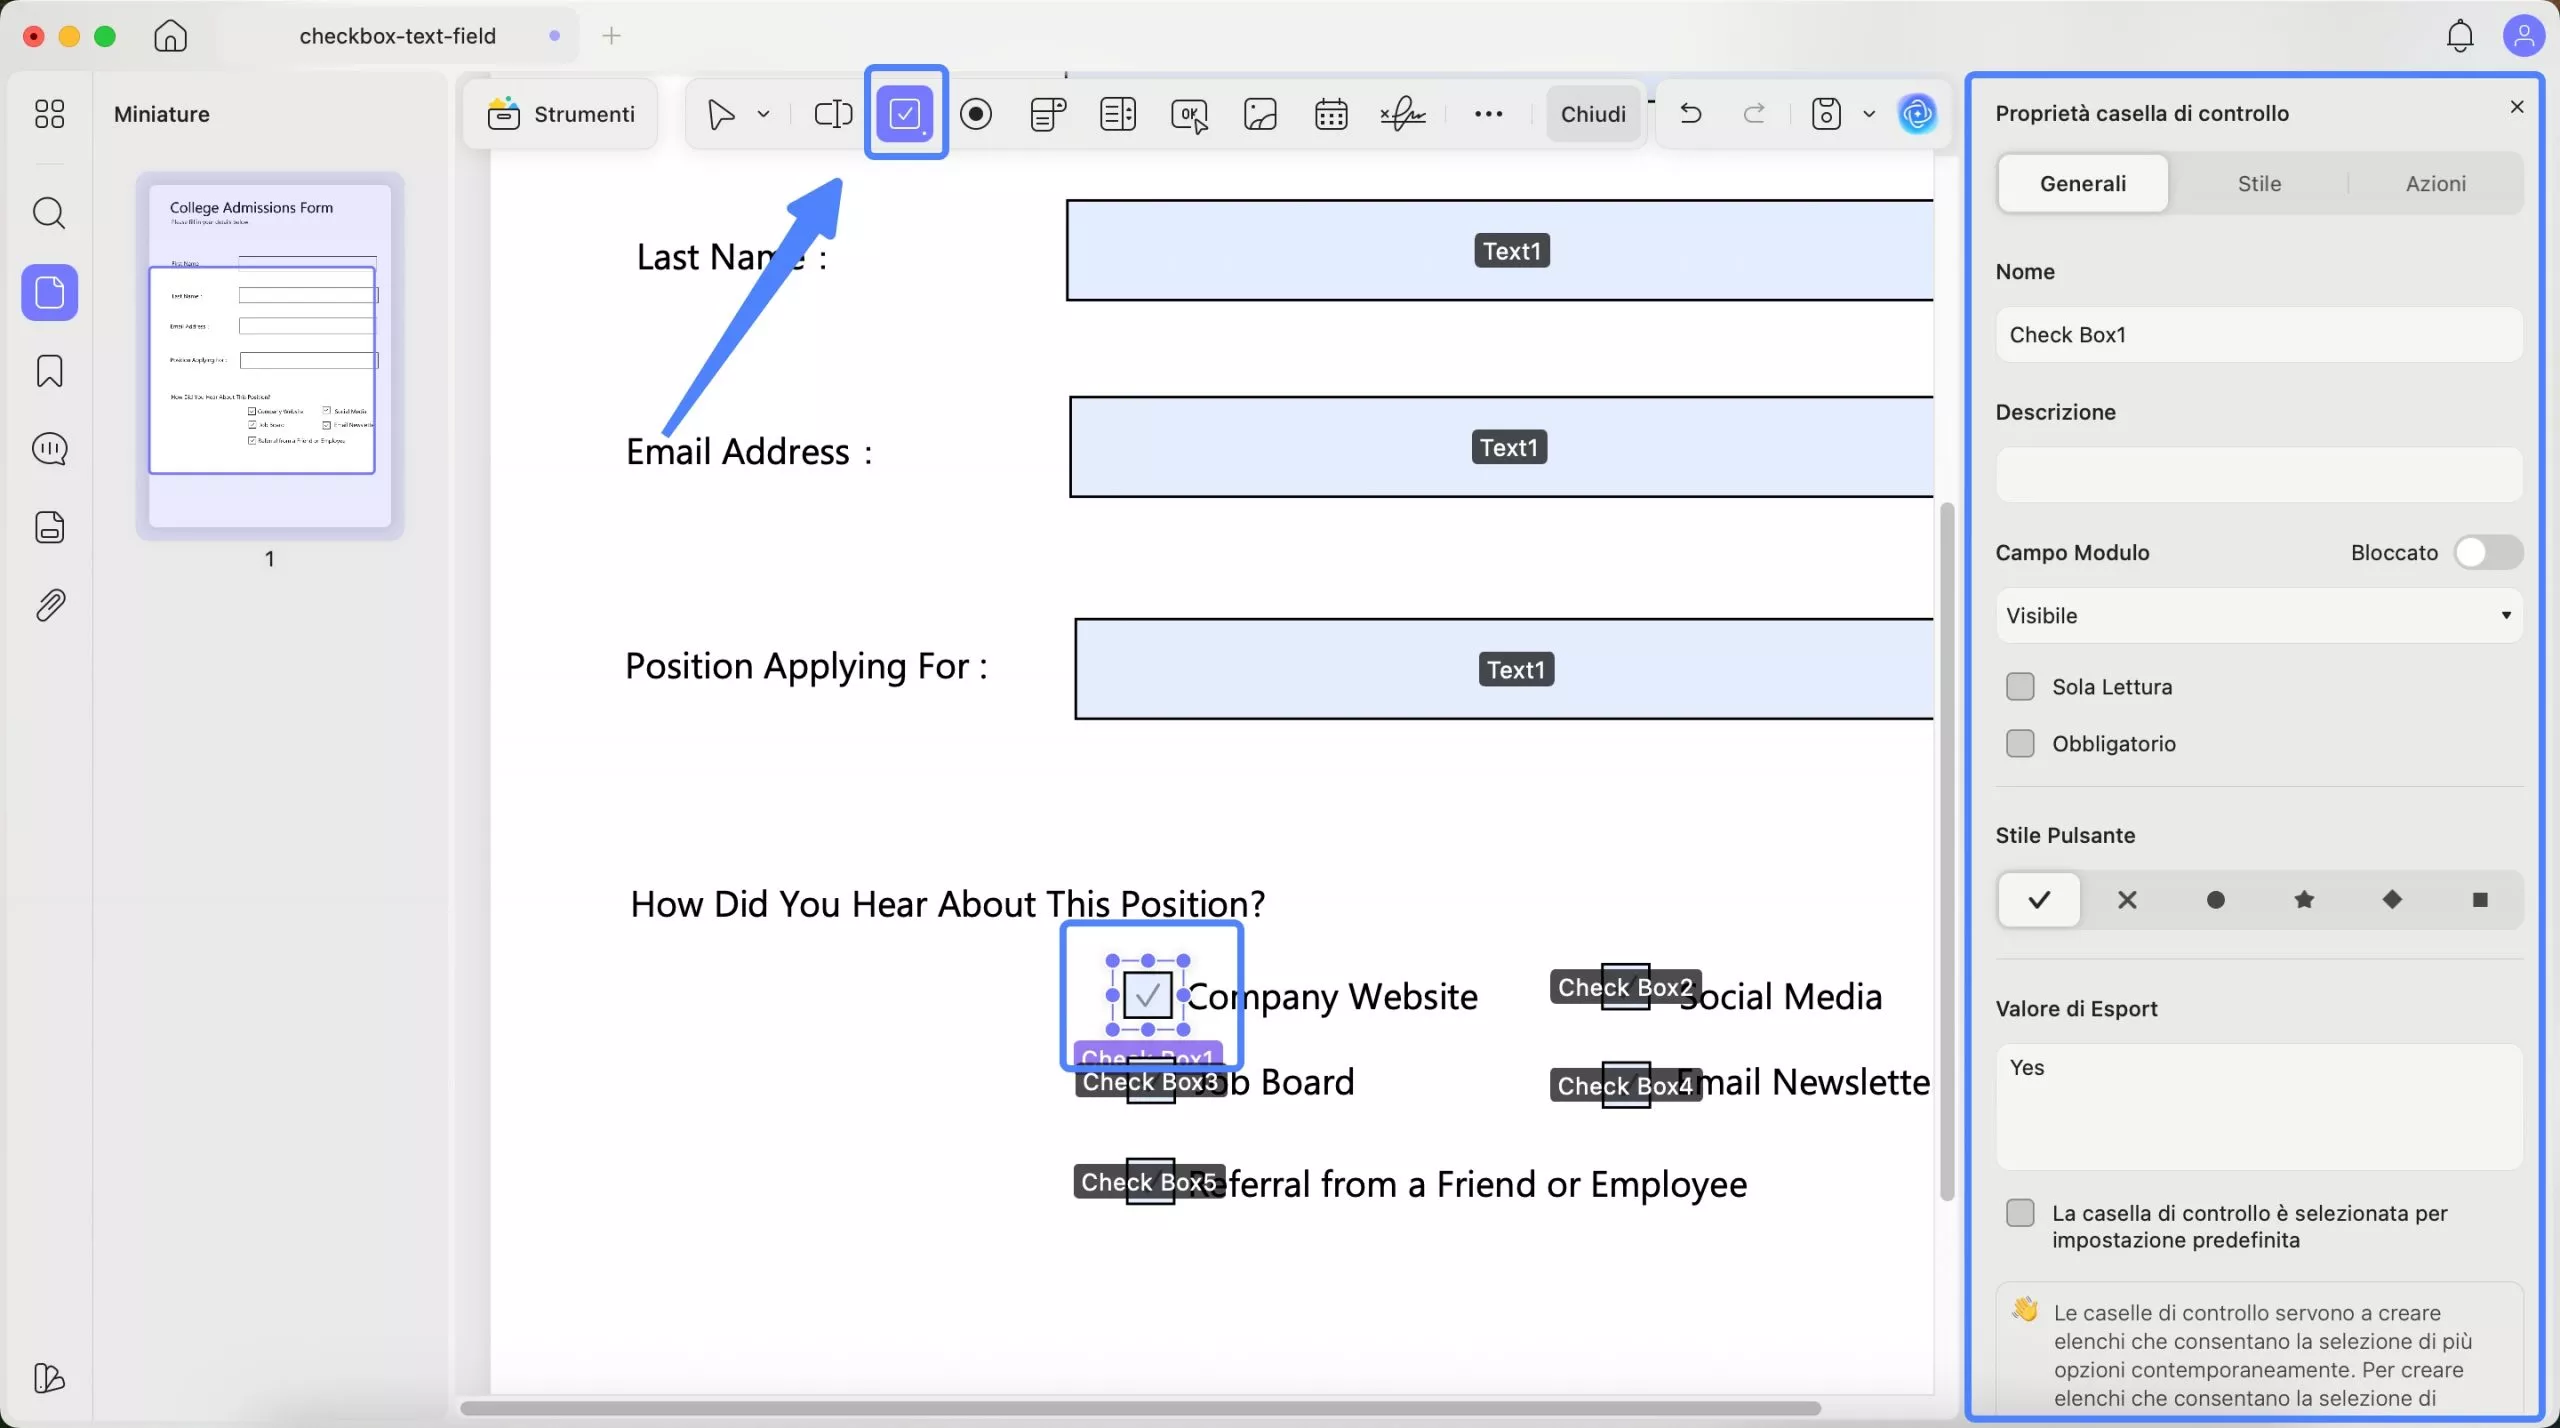Expand save options dropdown arrow
The image size is (2560, 1428).
click(x=1869, y=114)
